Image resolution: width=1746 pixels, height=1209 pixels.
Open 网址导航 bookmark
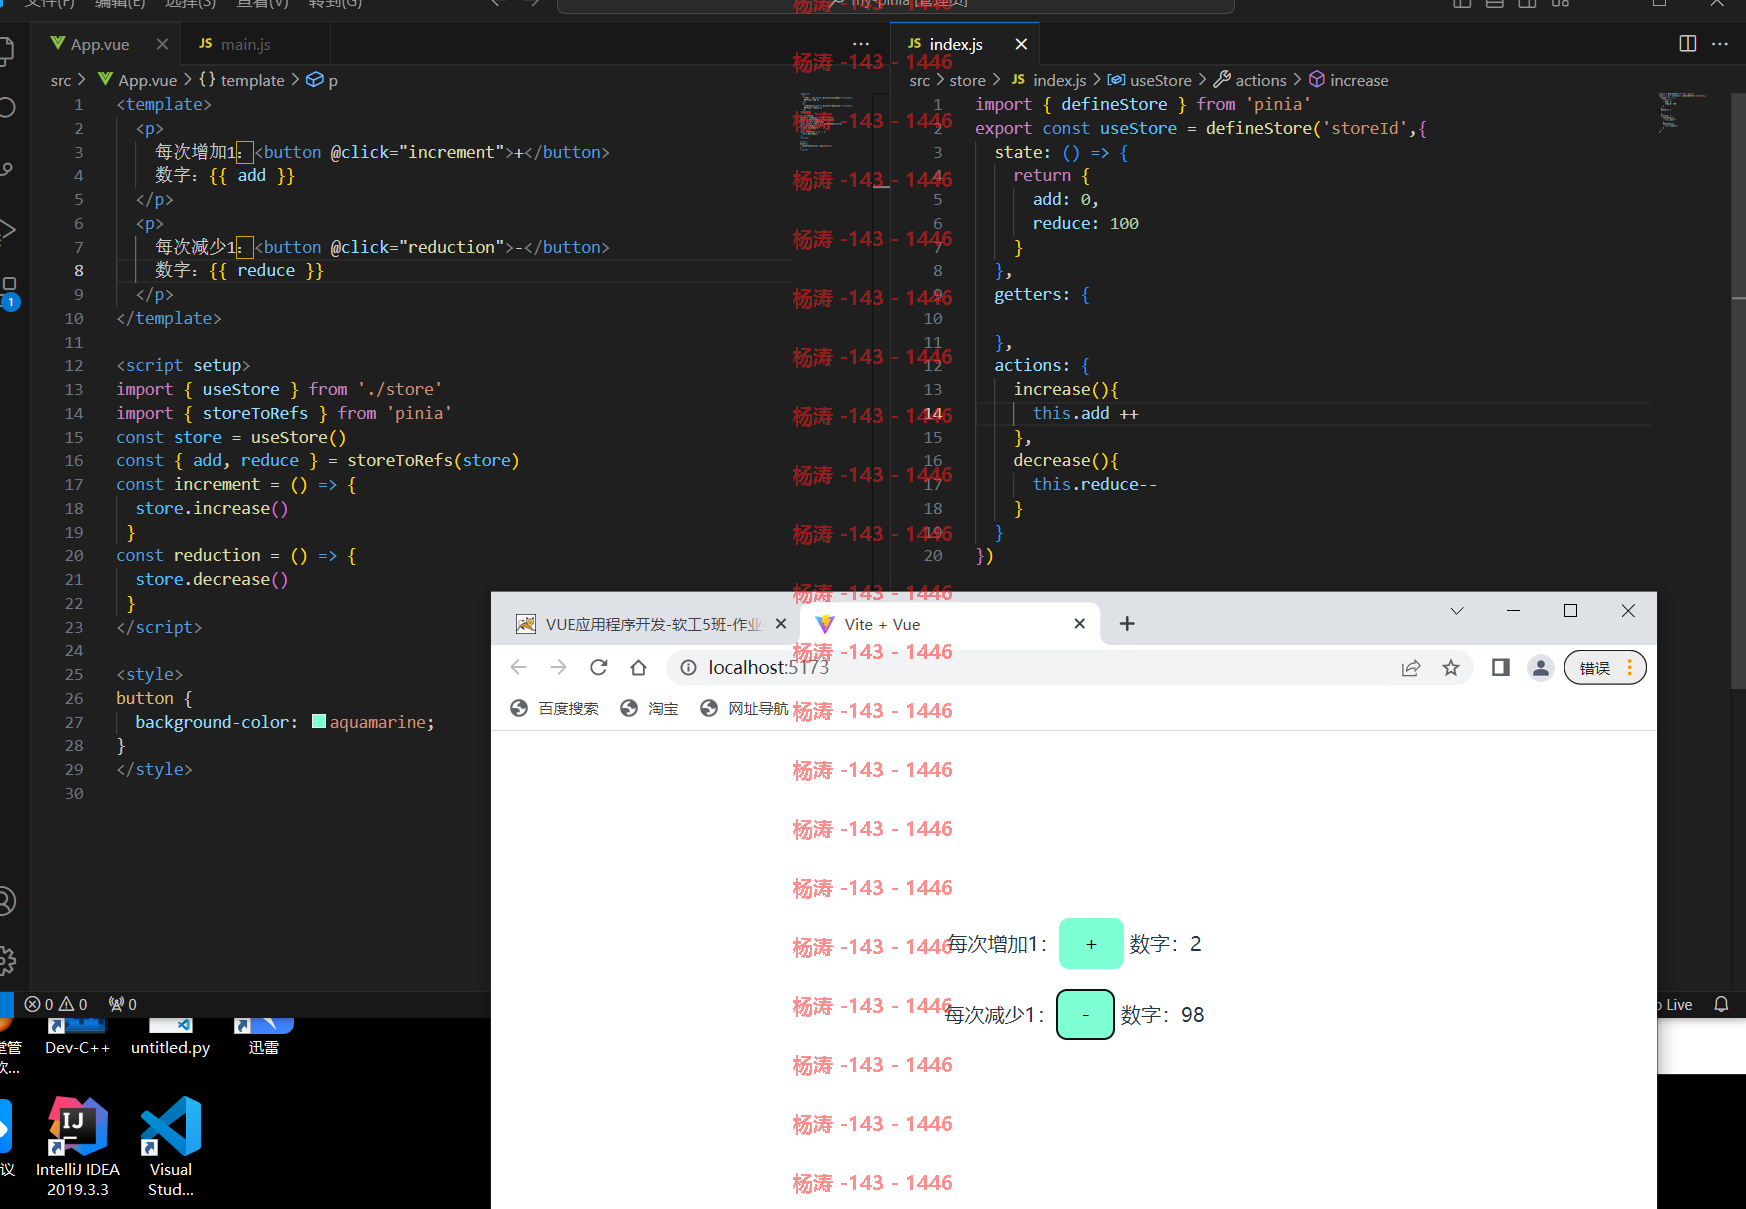(x=745, y=708)
